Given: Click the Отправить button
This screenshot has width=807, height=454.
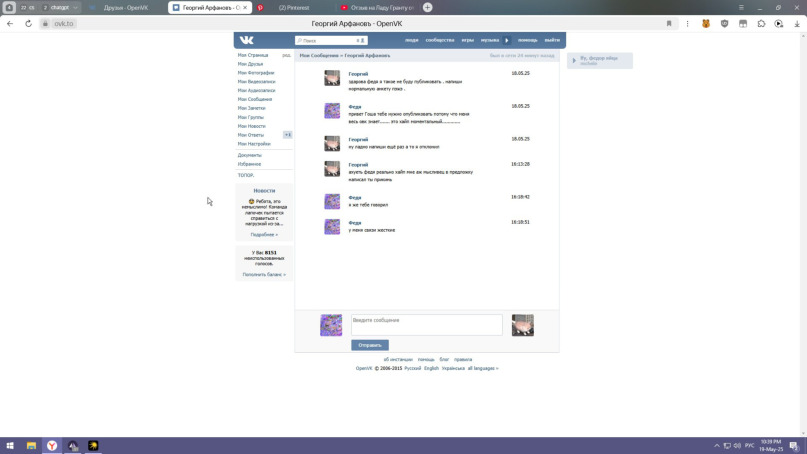Looking at the screenshot, I should tap(370, 345).
